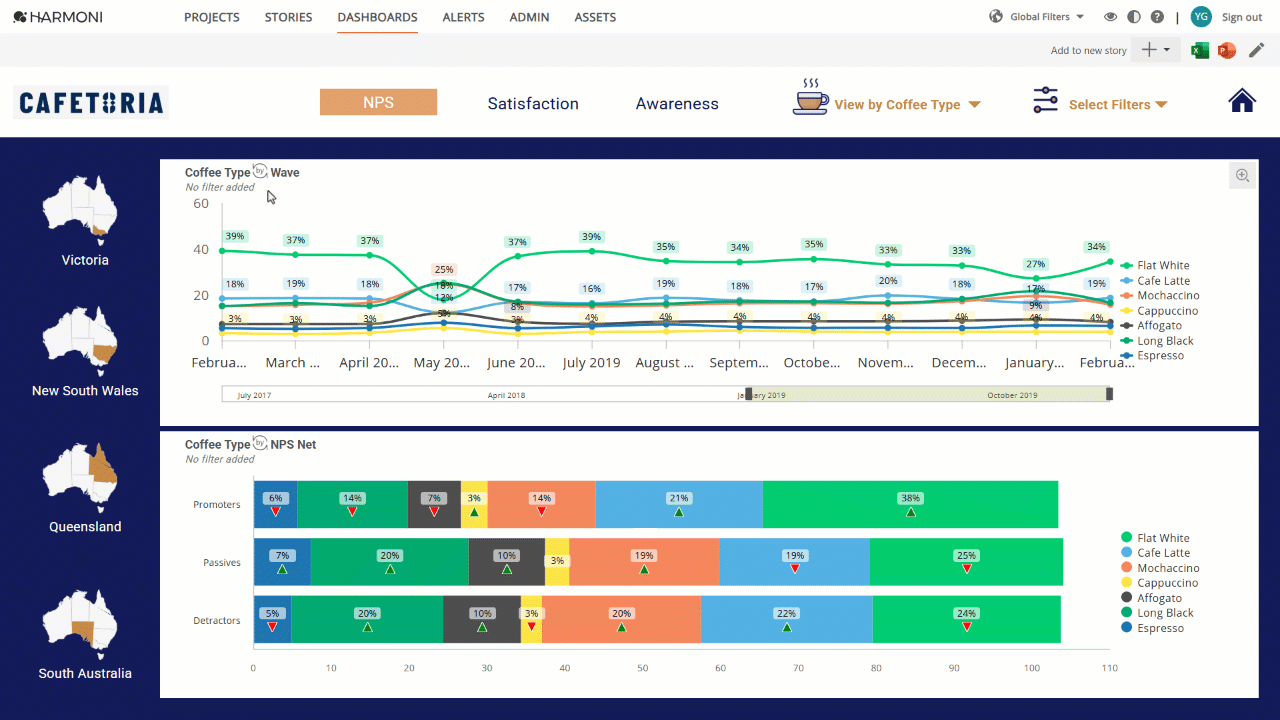Open the Projects menu
Image resolution: width=1280 pixels, height=720 pixels.
212,17
